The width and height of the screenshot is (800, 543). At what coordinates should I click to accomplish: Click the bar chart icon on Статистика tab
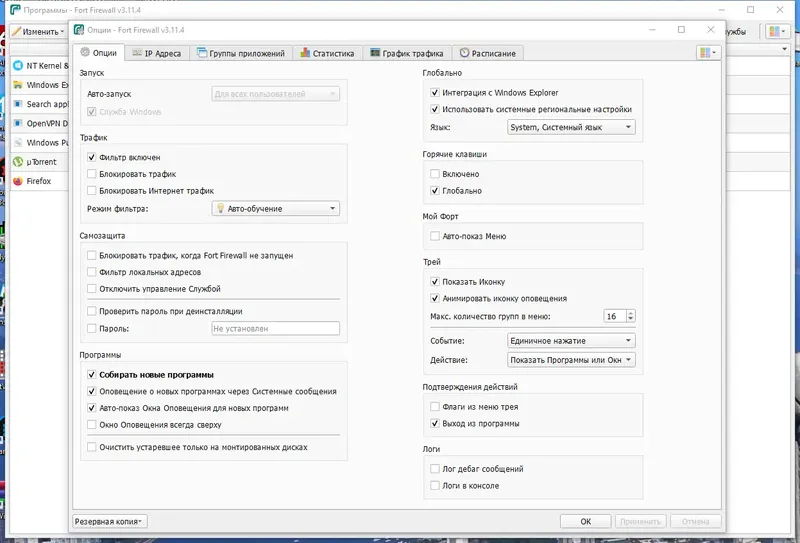click(x=305, y=53)
